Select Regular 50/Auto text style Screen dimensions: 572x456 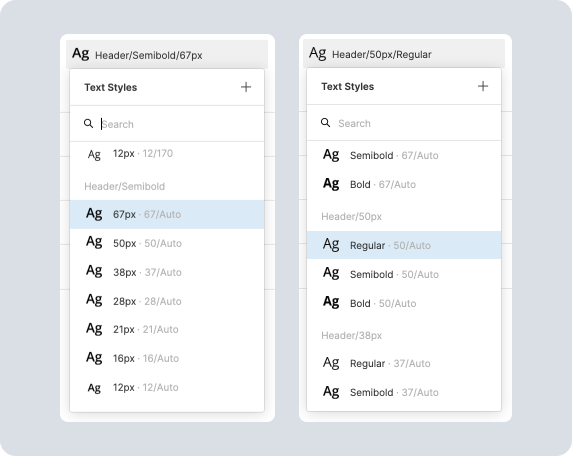(x=404, y=245)
